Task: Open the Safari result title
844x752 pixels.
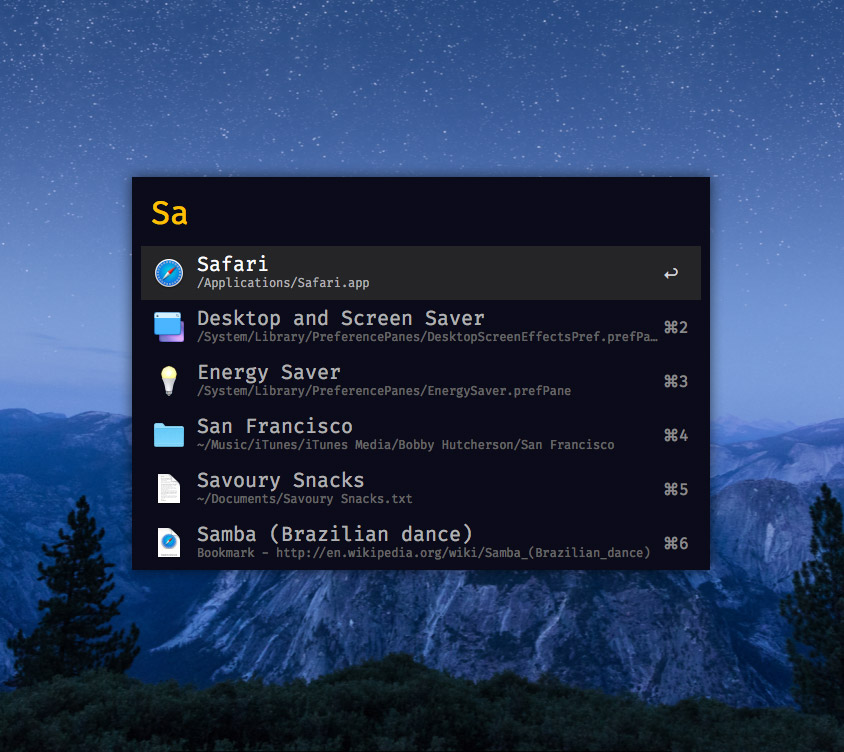Action: tap(233, 264)
